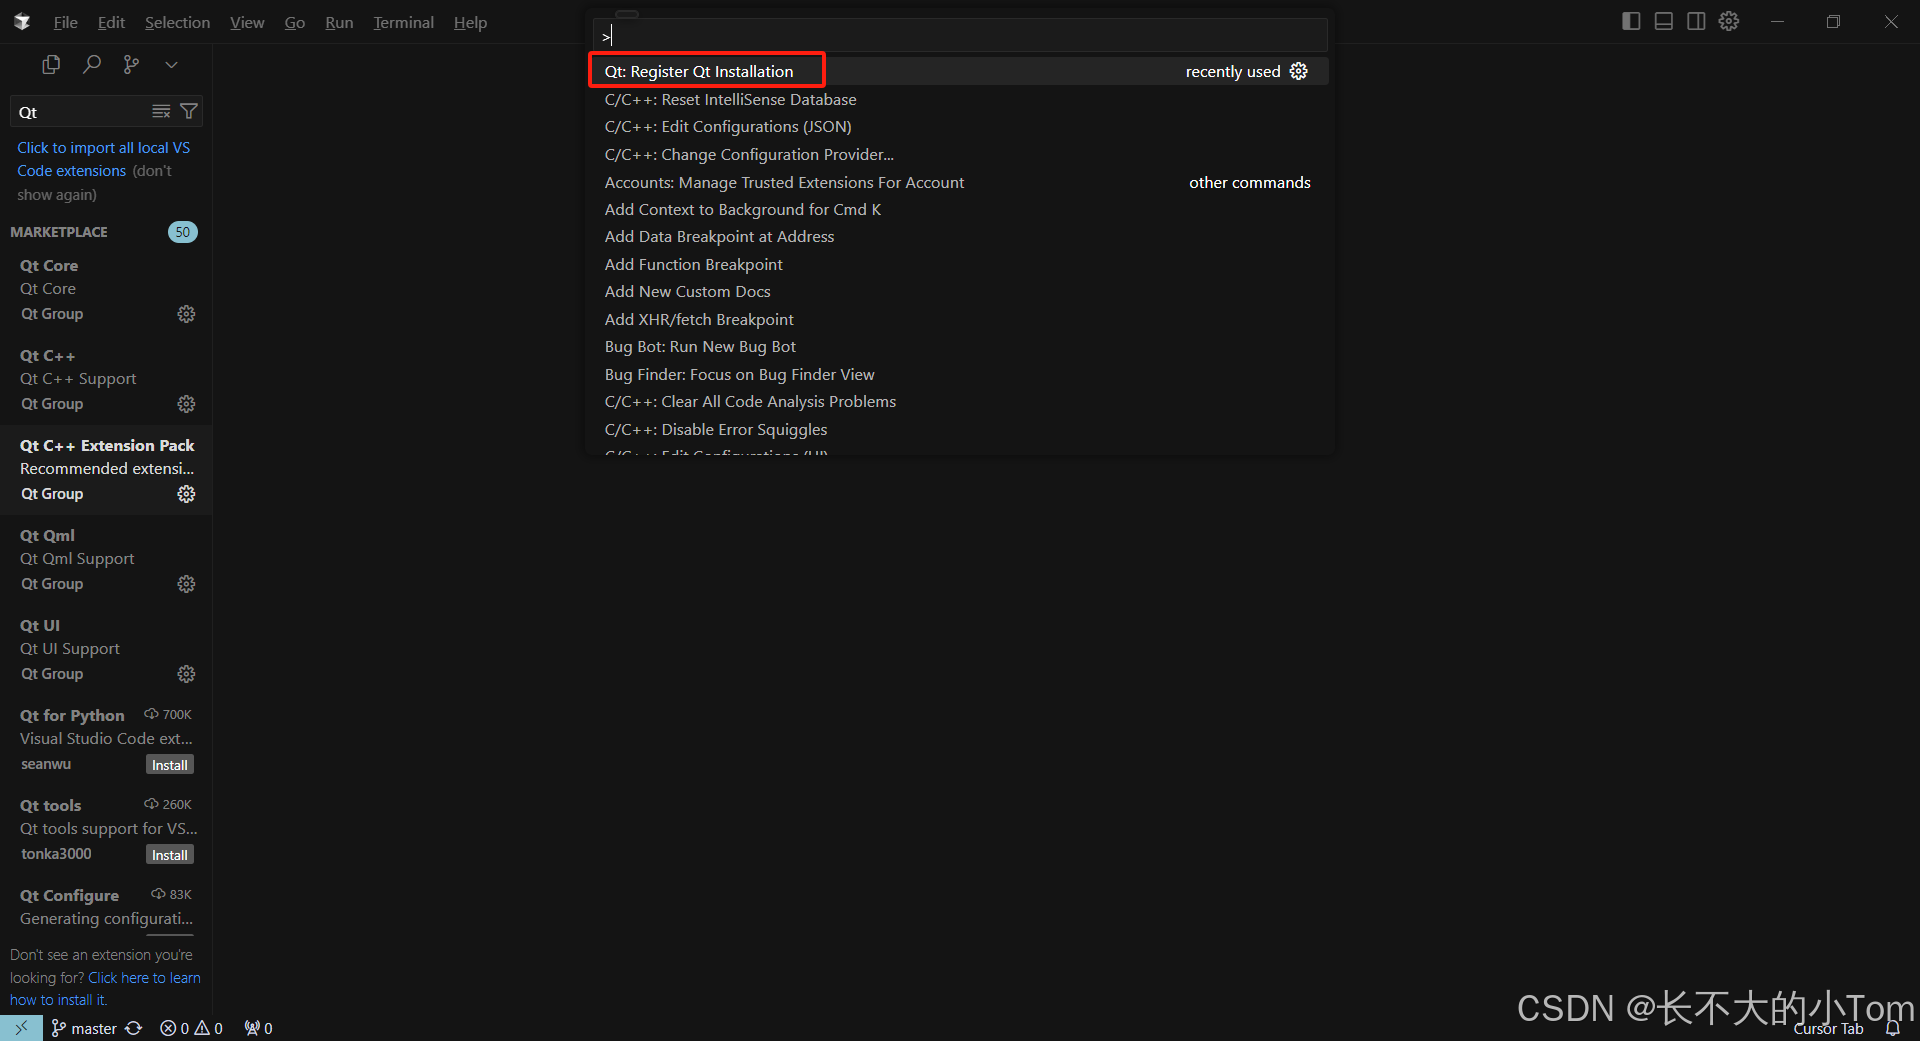Image resolution: width=1920 pixels, height=1041 pixels.
Task: Open the Go menu
Action: click(294, 22)
